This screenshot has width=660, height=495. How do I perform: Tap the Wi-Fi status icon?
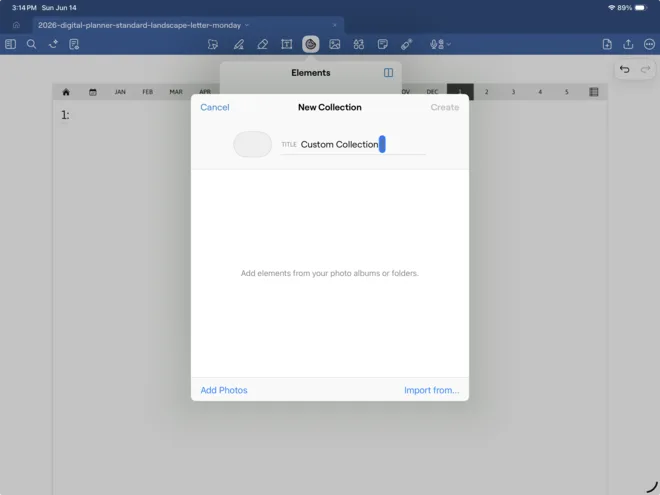click(612, 8)
